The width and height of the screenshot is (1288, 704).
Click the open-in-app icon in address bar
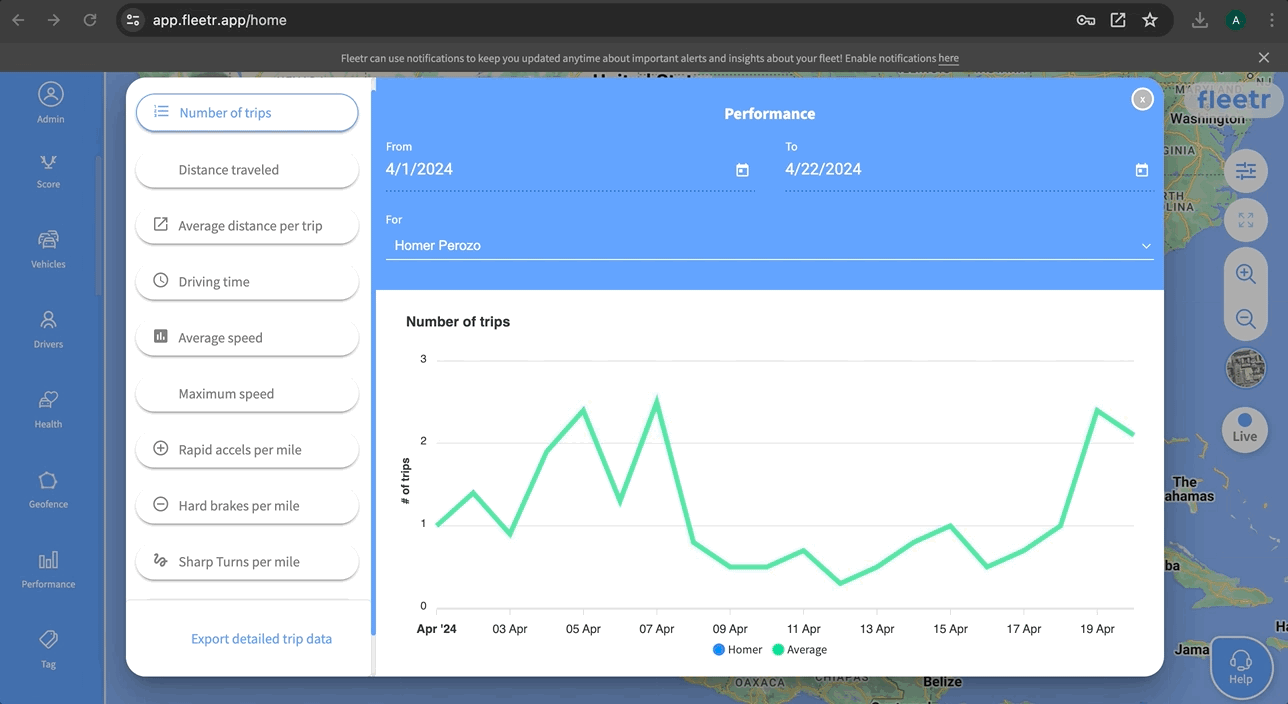[1118, 20]
